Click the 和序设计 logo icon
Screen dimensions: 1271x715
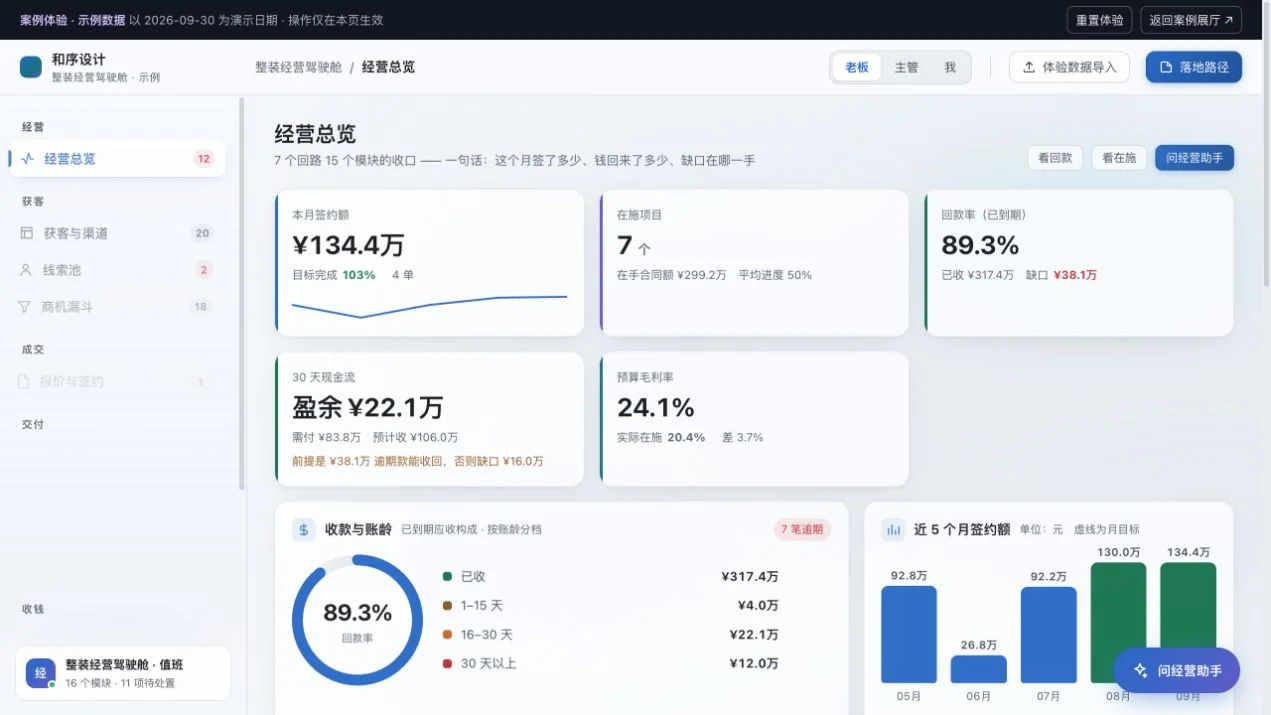tap(31, 67)
